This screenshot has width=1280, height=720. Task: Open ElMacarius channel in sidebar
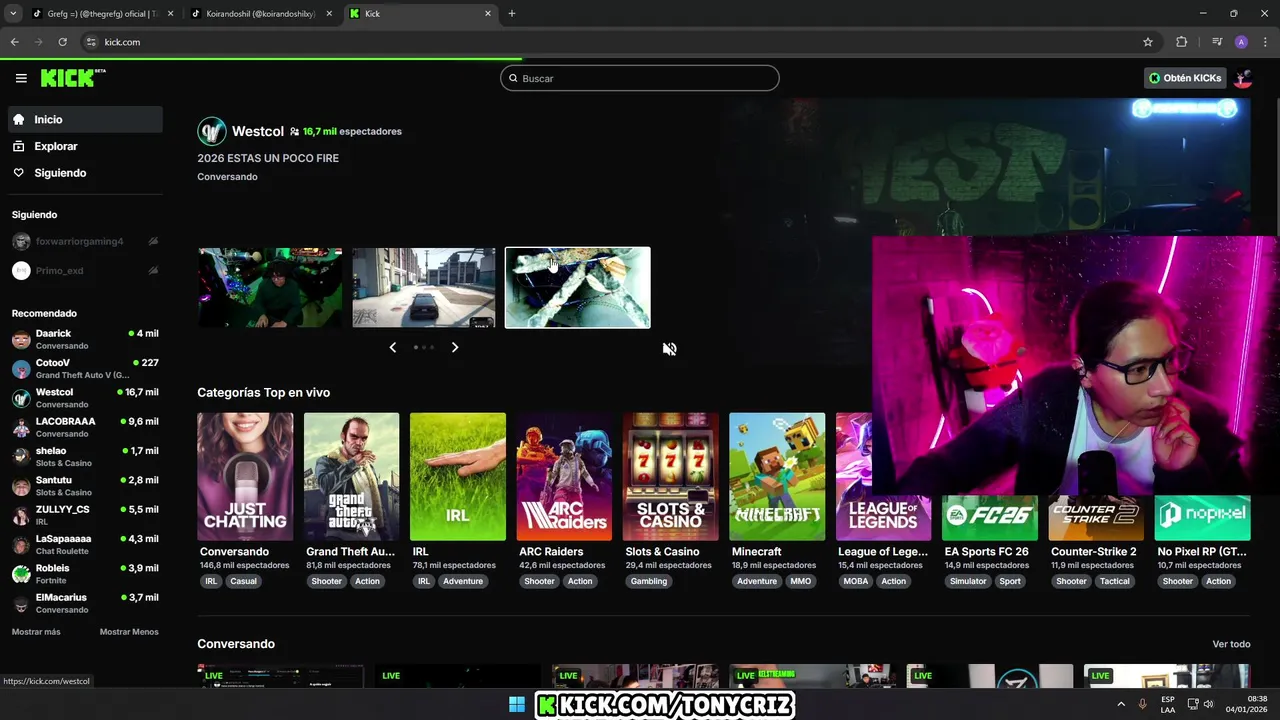click(85, 603)
